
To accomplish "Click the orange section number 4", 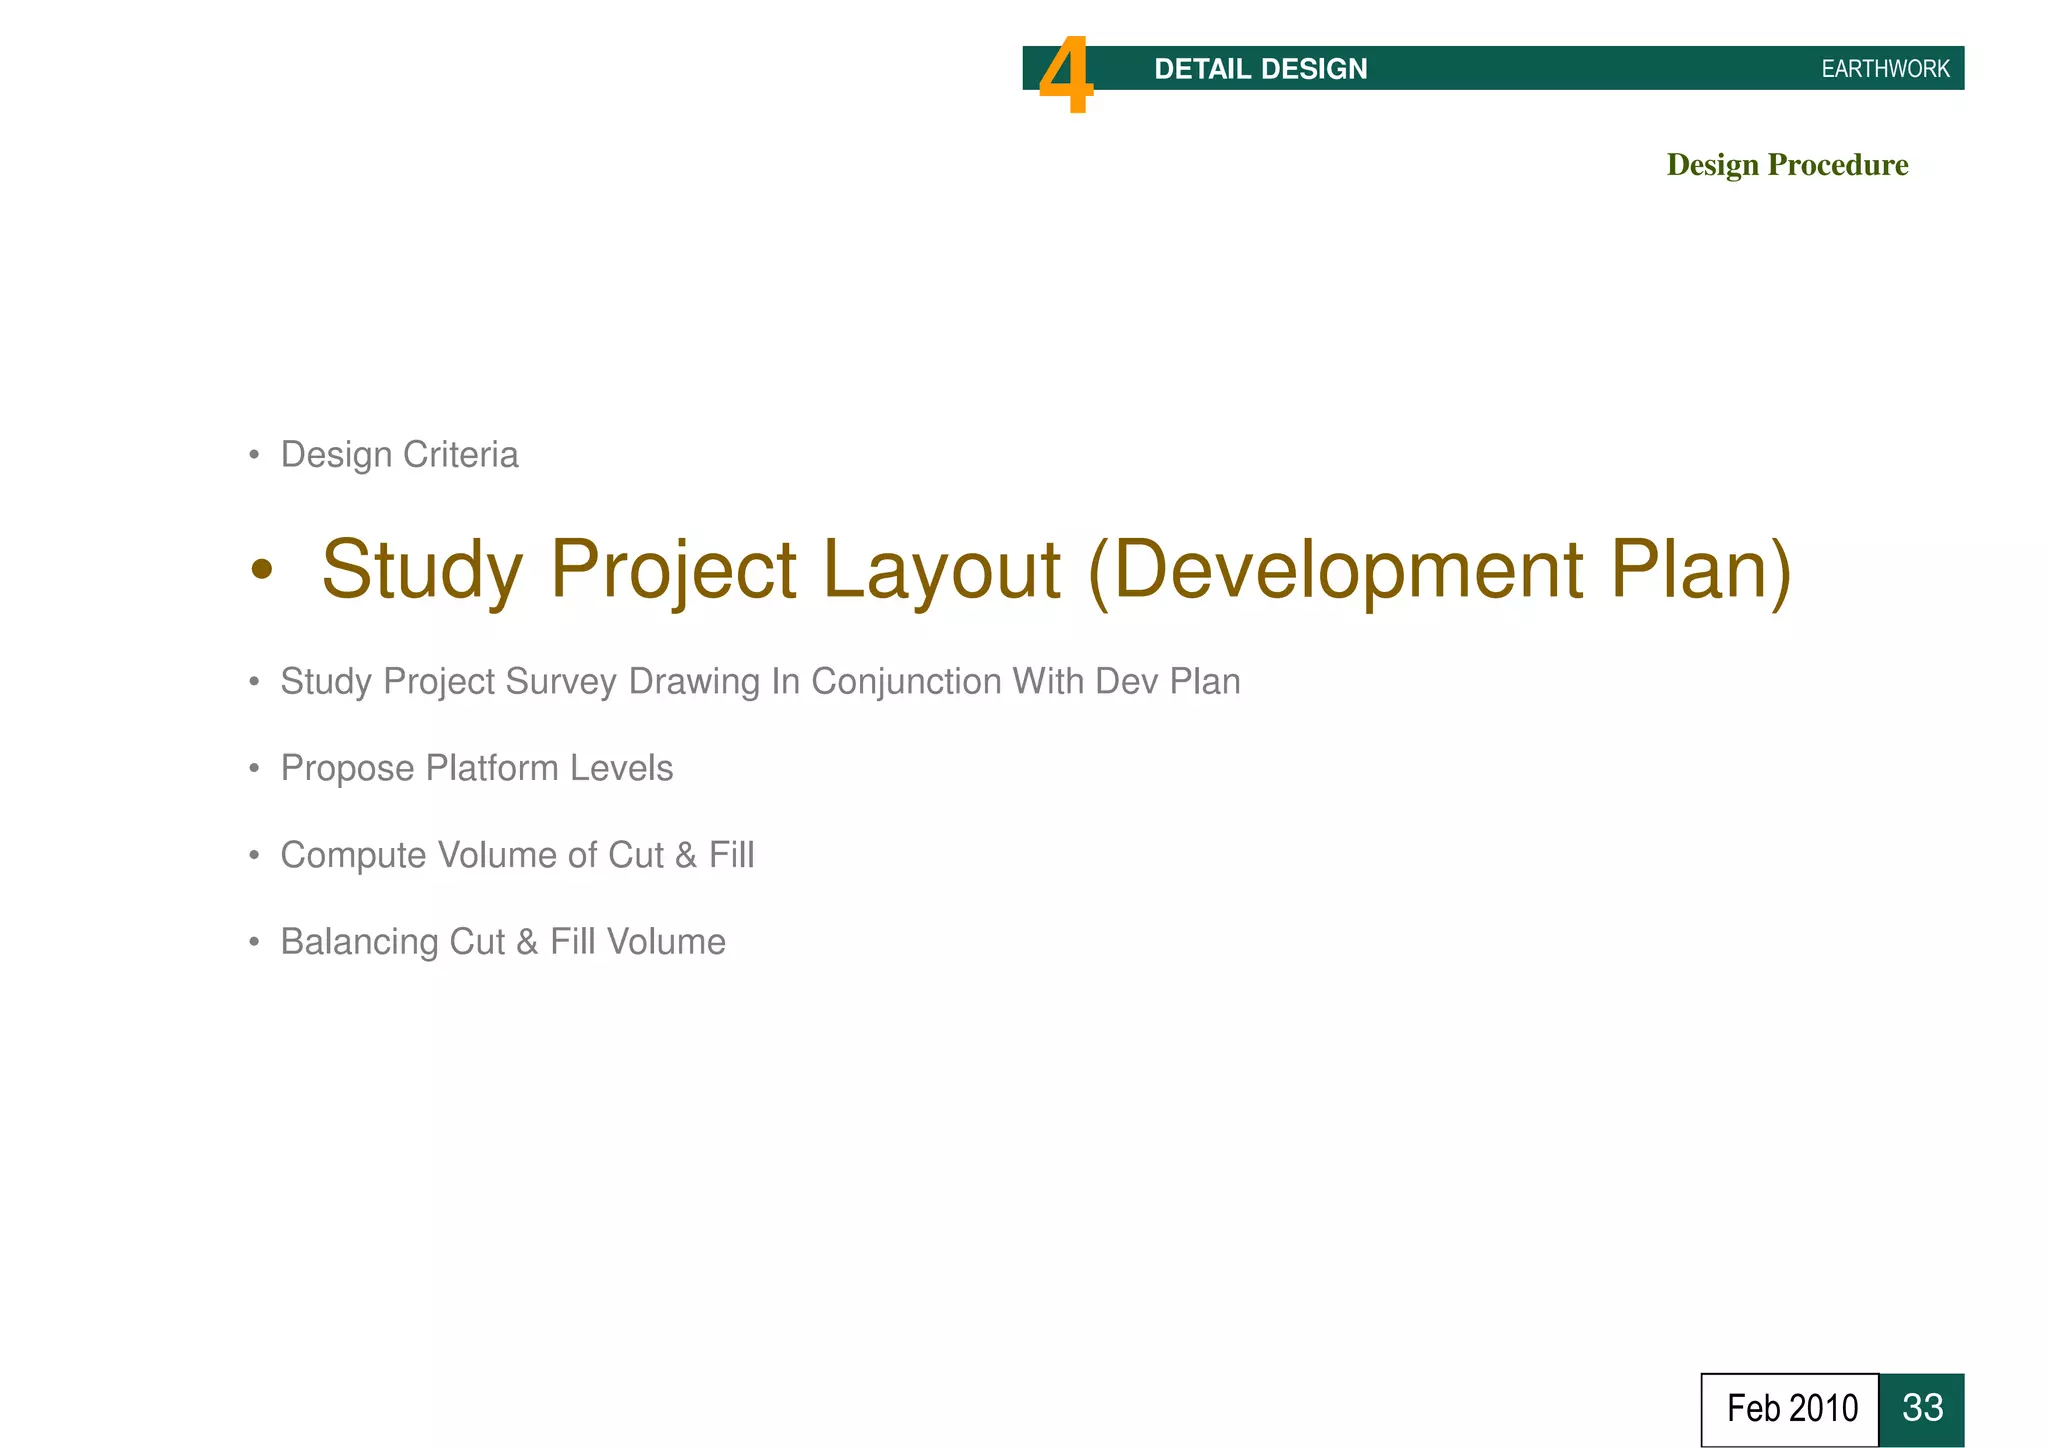I will 1066,76.
